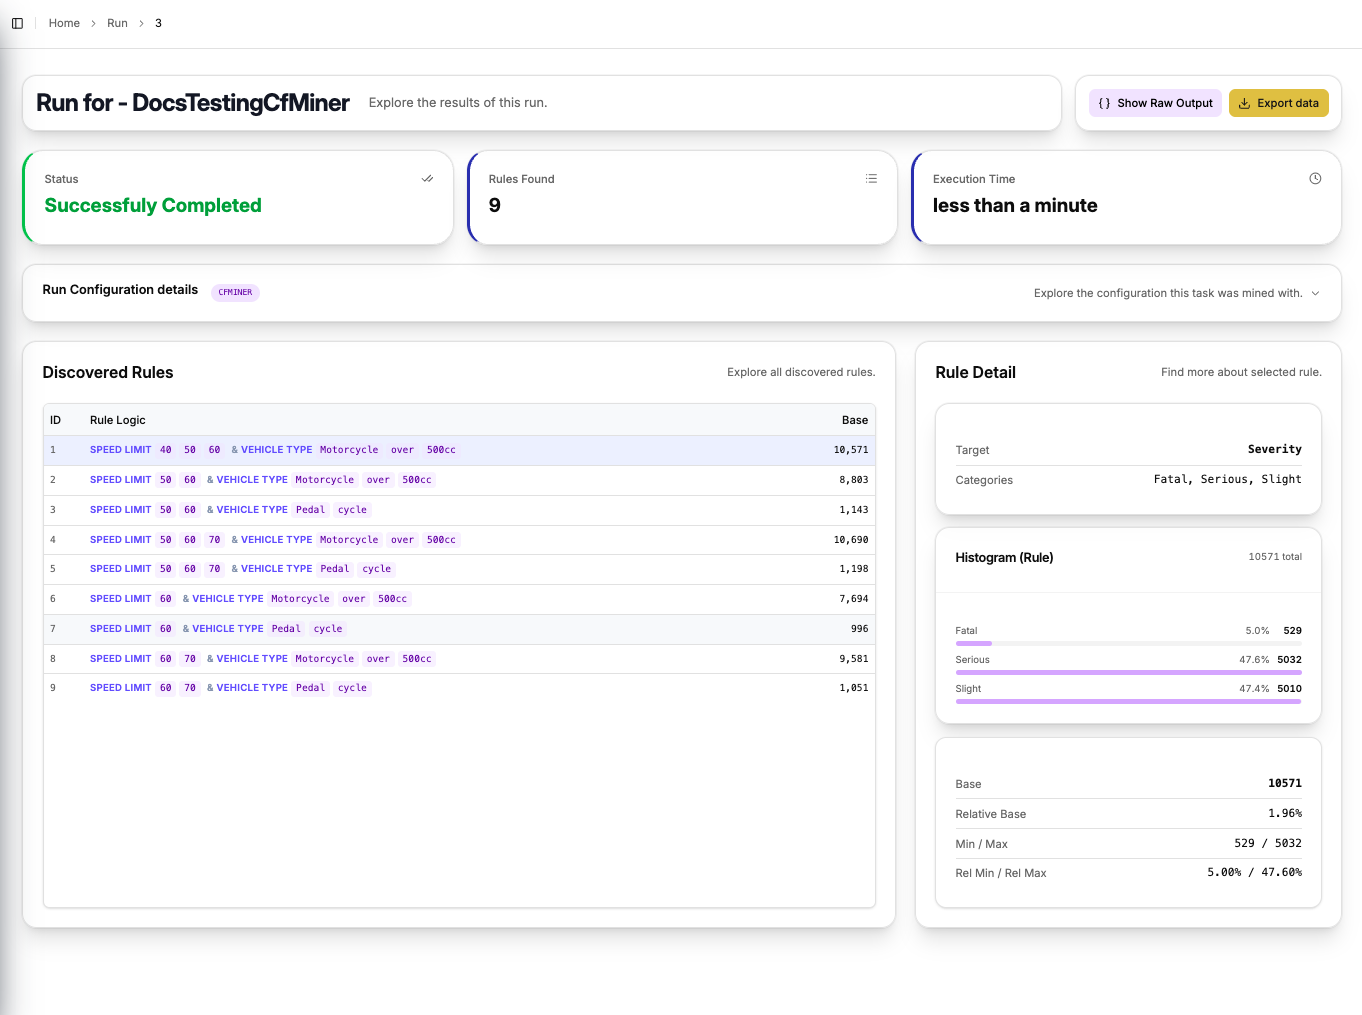The width and height of the screenshot is (1362, 1015).
Task: Click the braces icon on Show Raw Output
Action: point(1104,103)
